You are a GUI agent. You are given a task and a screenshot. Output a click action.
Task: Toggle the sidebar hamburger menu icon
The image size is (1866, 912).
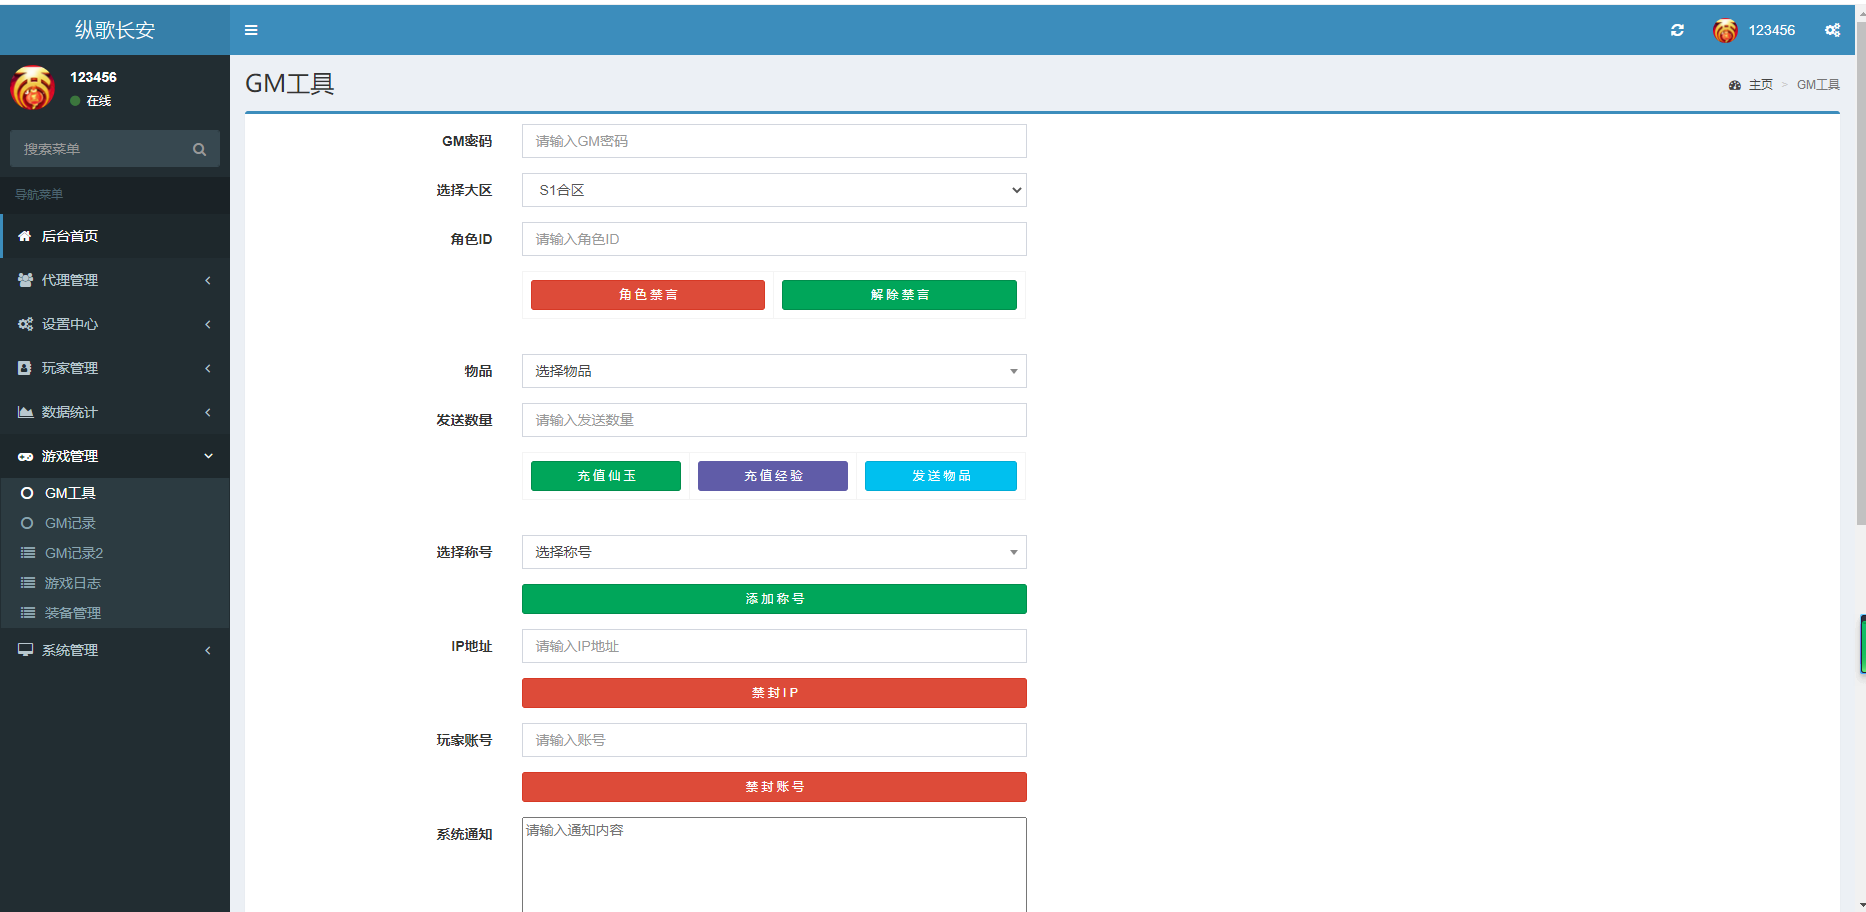tap(251, 30)
